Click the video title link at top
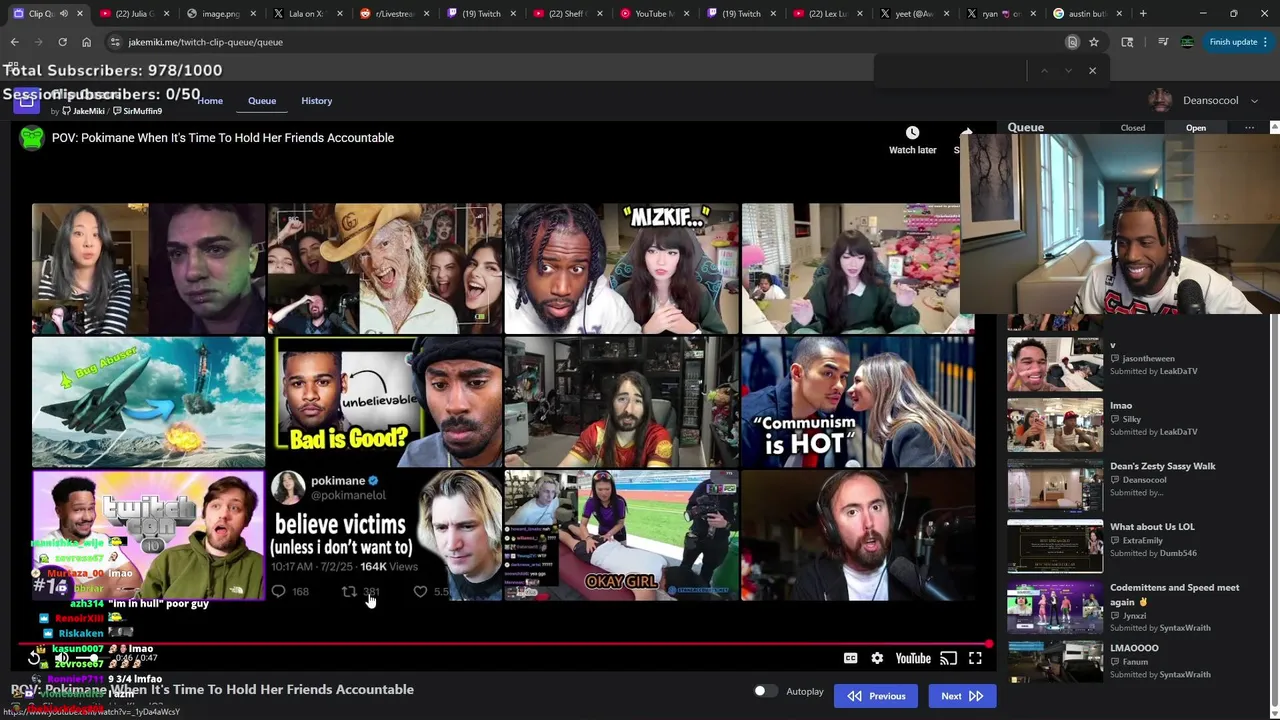 (223, 138)
